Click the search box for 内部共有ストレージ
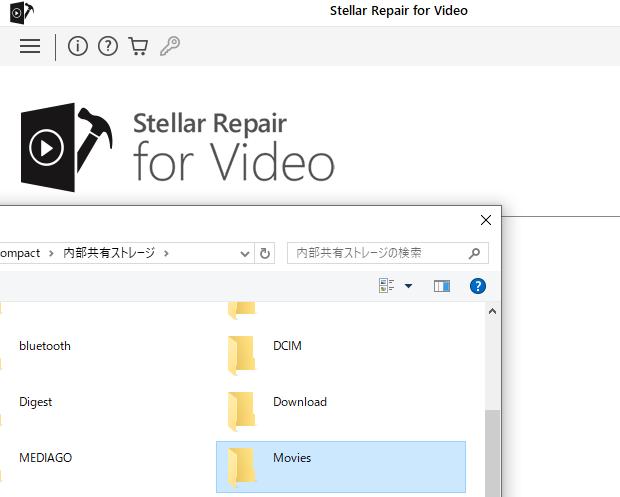This screenshot has width=620, height=497. click(x=388, y=253)
